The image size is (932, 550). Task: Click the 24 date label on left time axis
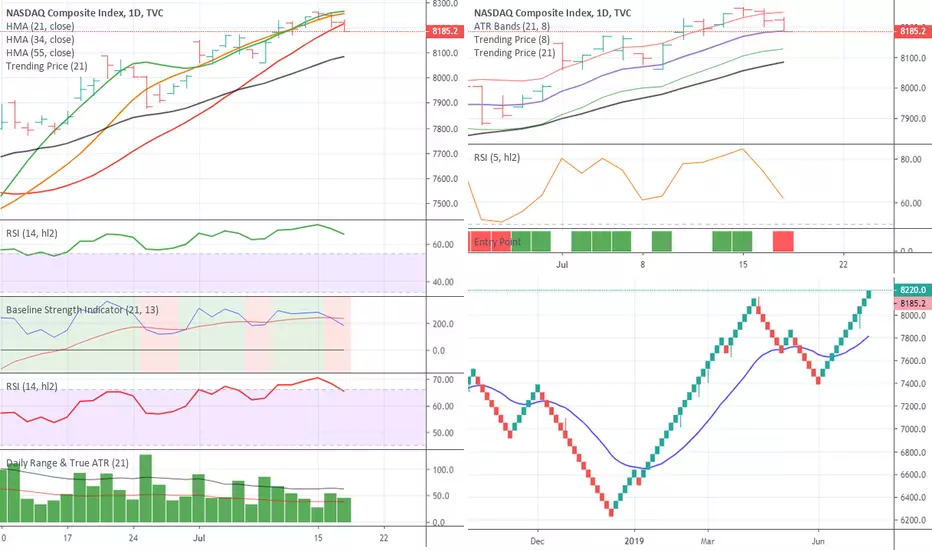tap(134, 538)
